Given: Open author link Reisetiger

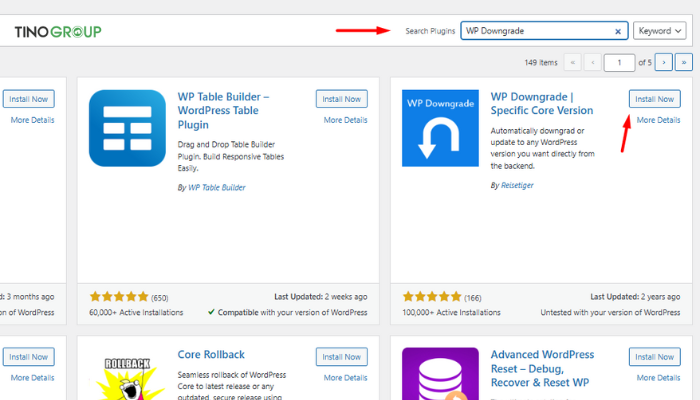Looking at the screenshot, I should [x=517, y=185].
